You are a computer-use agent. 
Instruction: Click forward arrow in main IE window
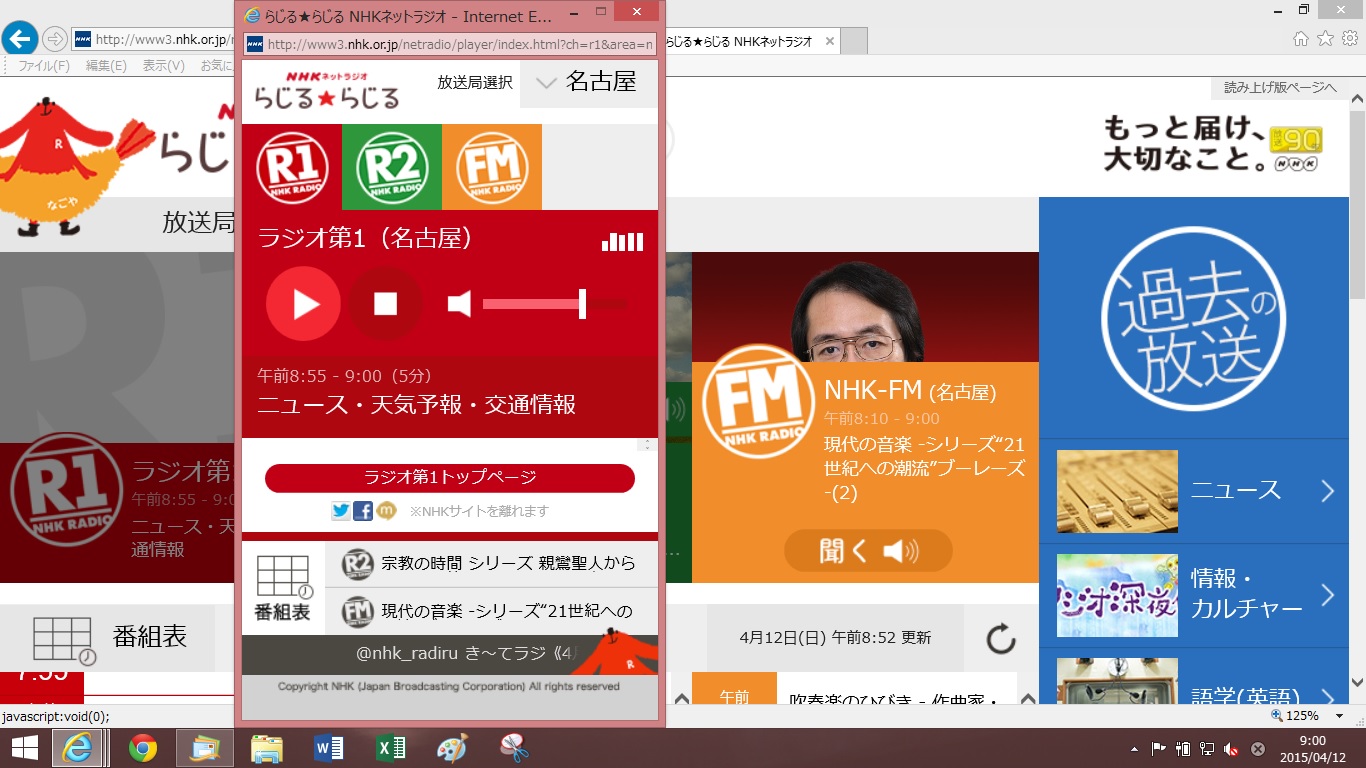coord(54,39)
